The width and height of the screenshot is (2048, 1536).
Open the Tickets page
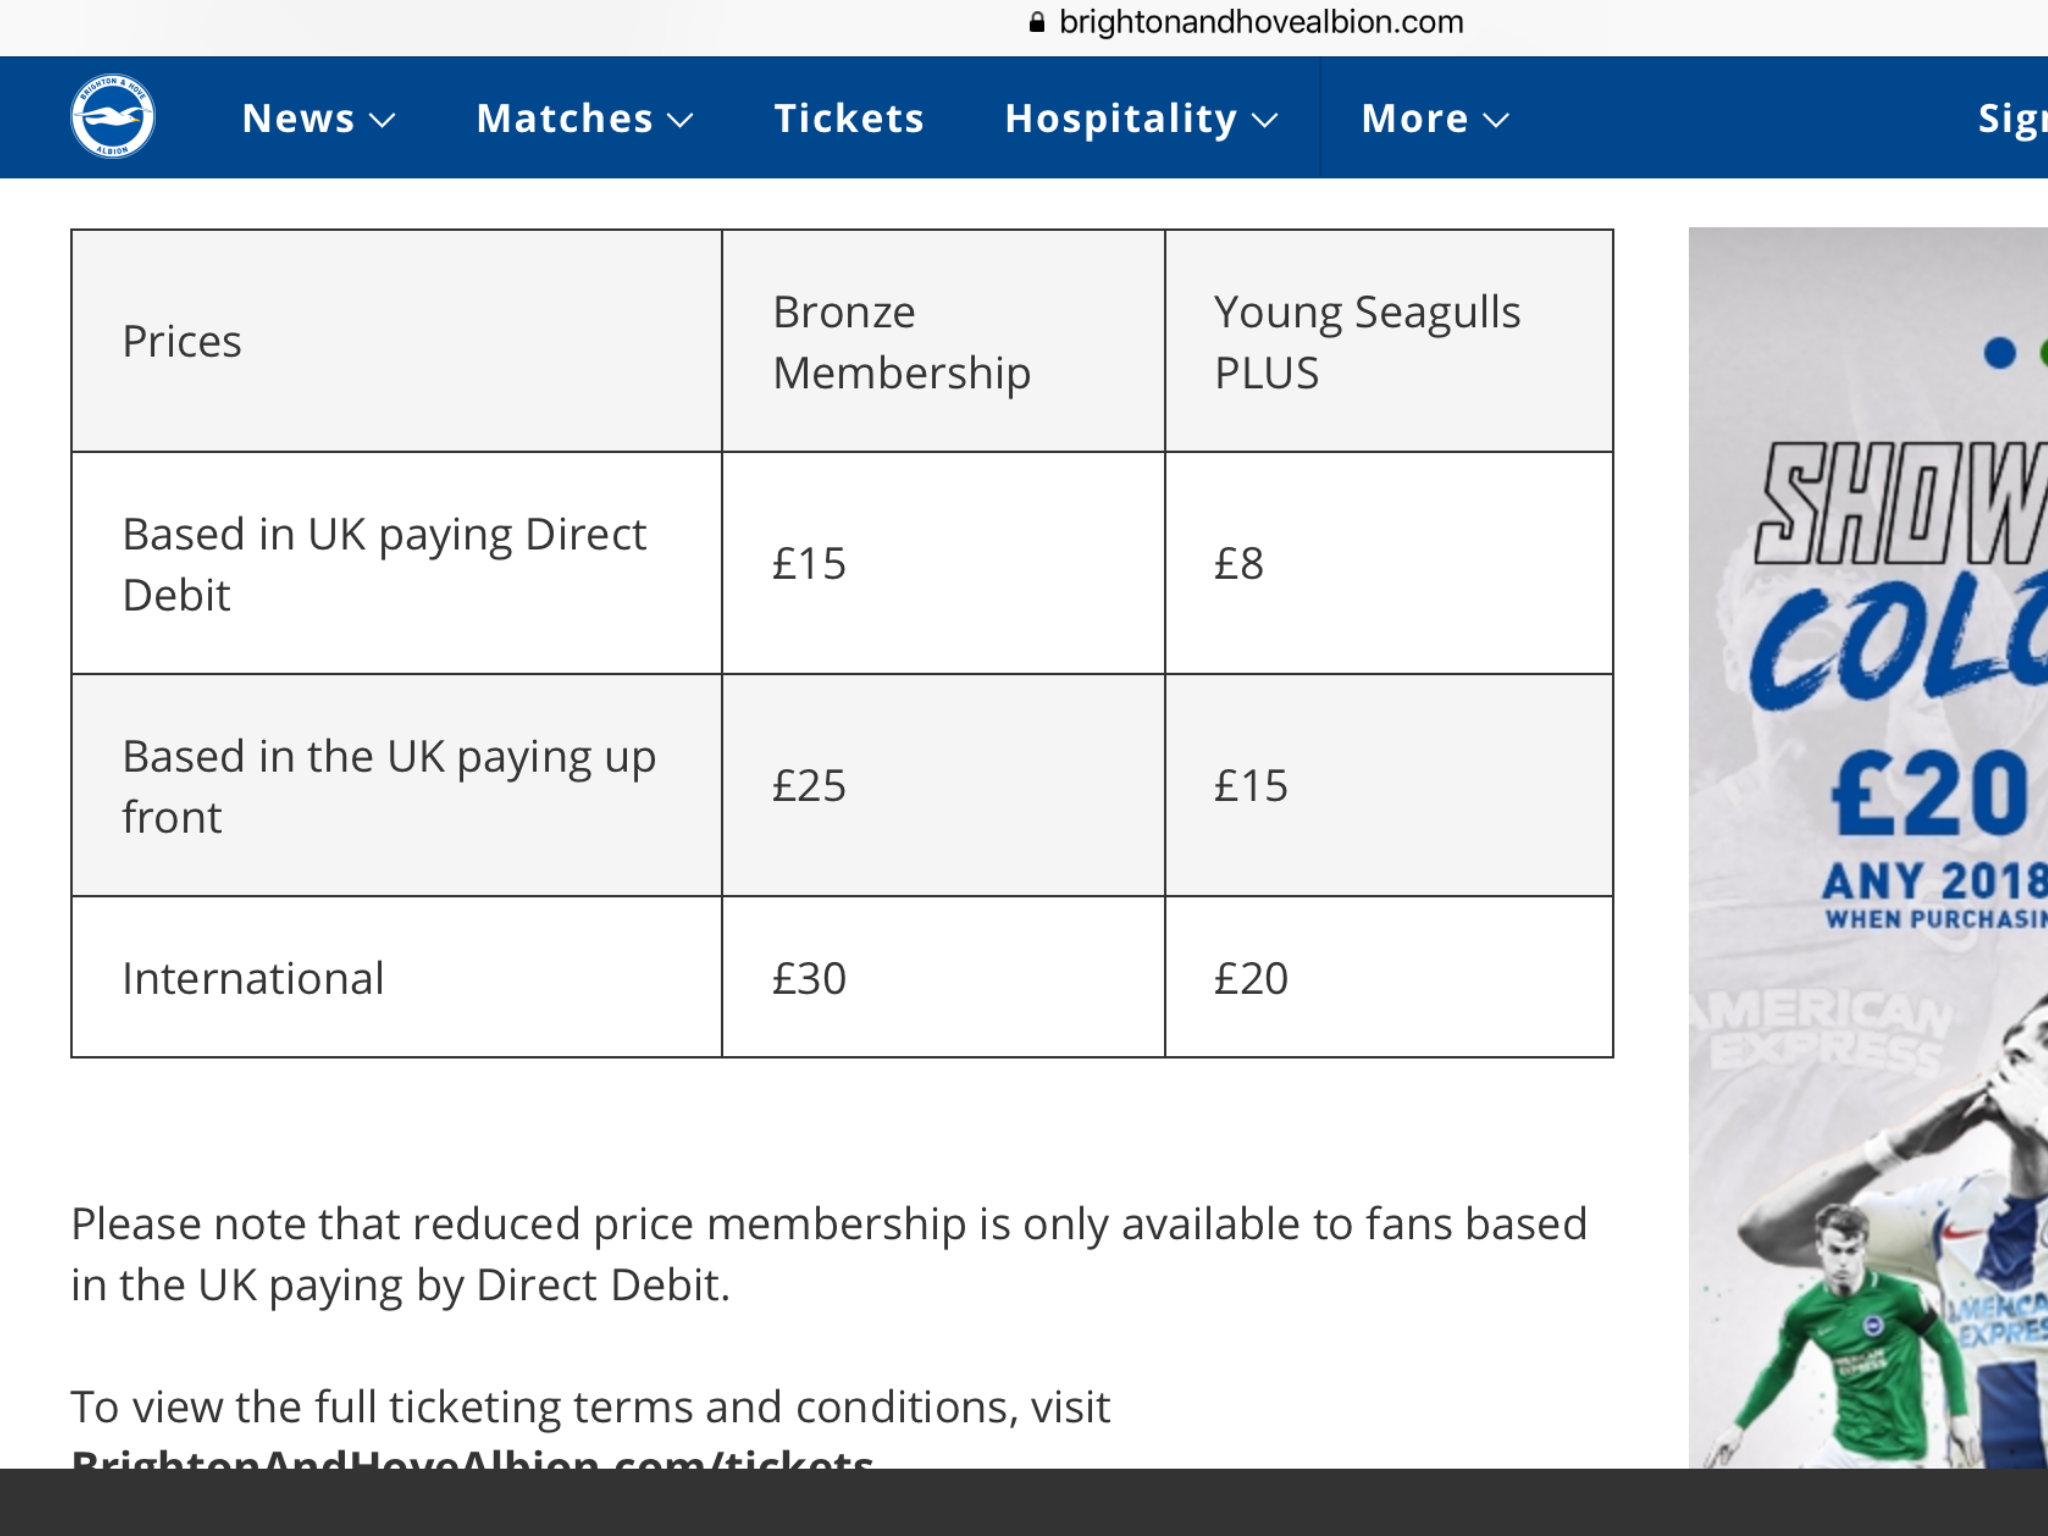849,118
